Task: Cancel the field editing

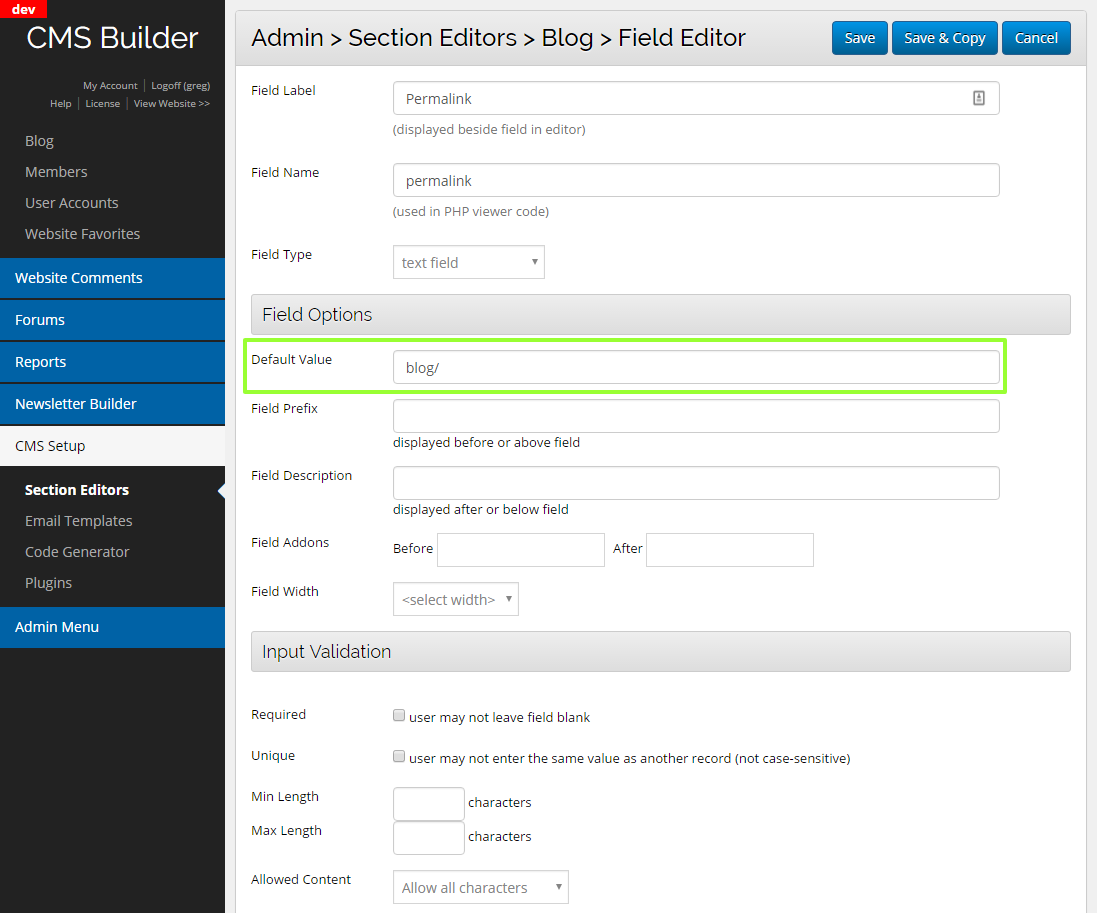Action: click(x=1036, y=38)
